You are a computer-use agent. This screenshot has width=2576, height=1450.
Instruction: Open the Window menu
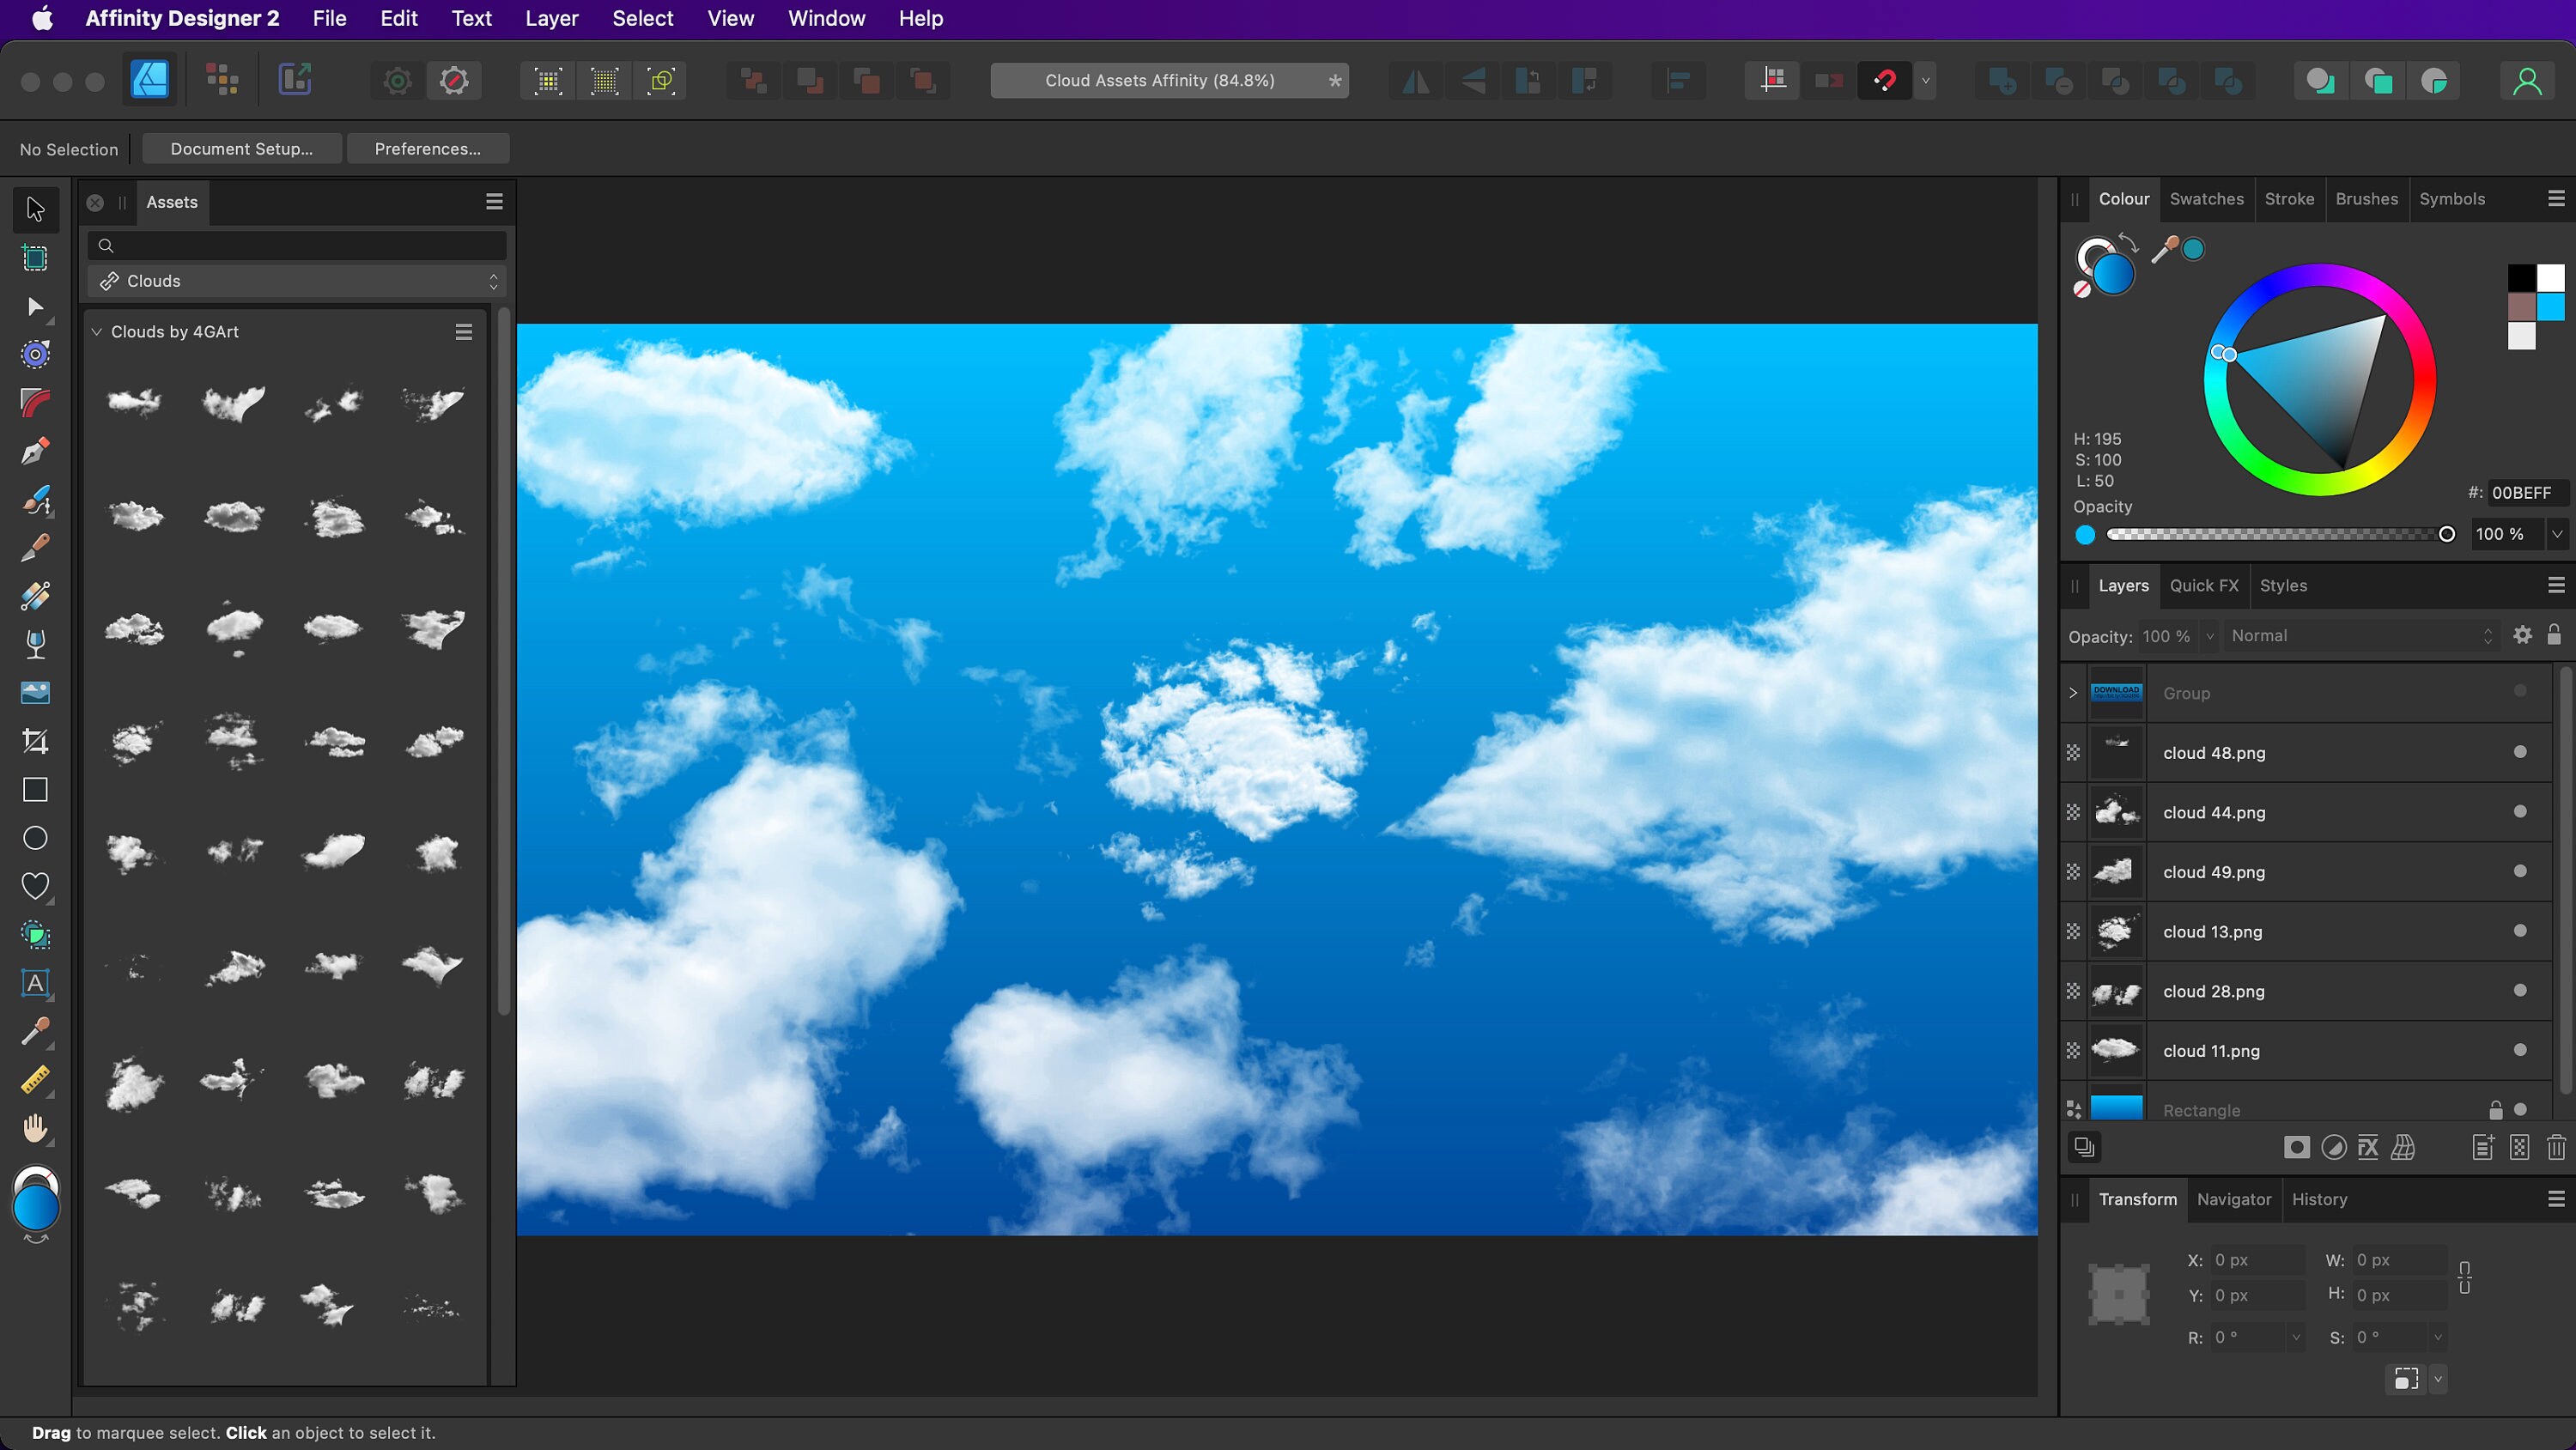pyautogui.click(x=826, y=18)
